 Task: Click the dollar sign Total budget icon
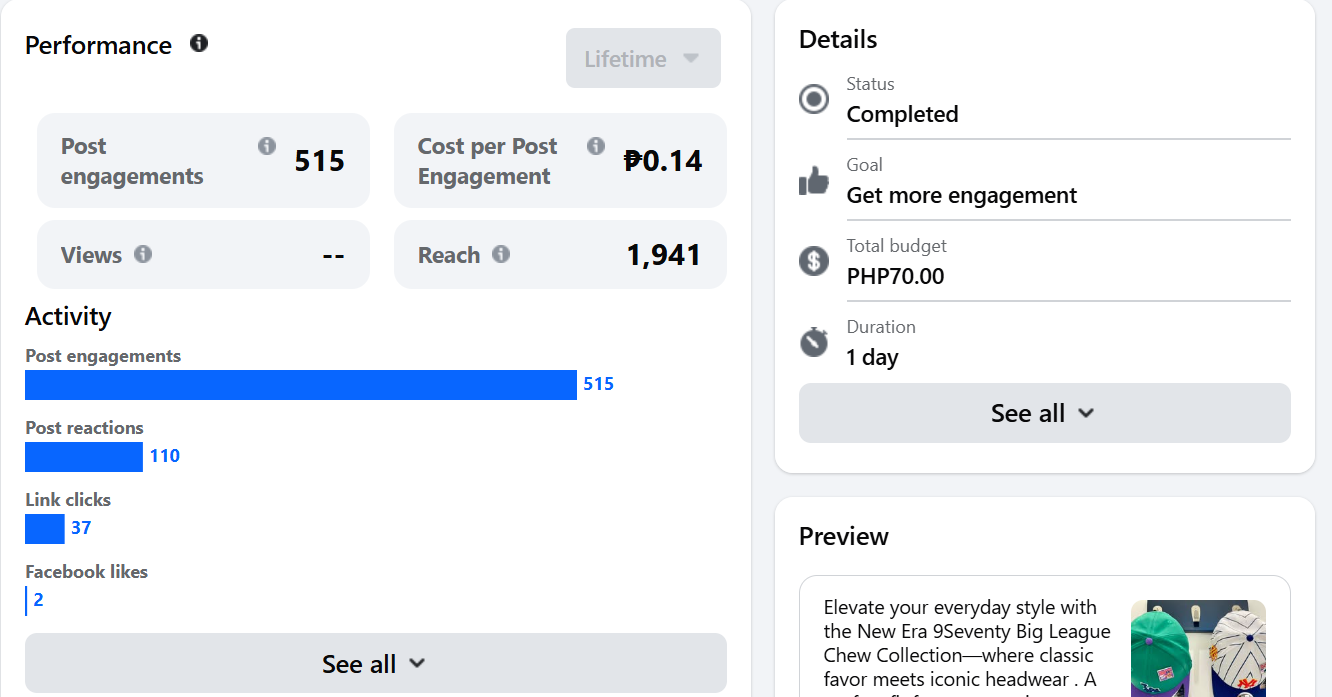(x=814, y=261)
